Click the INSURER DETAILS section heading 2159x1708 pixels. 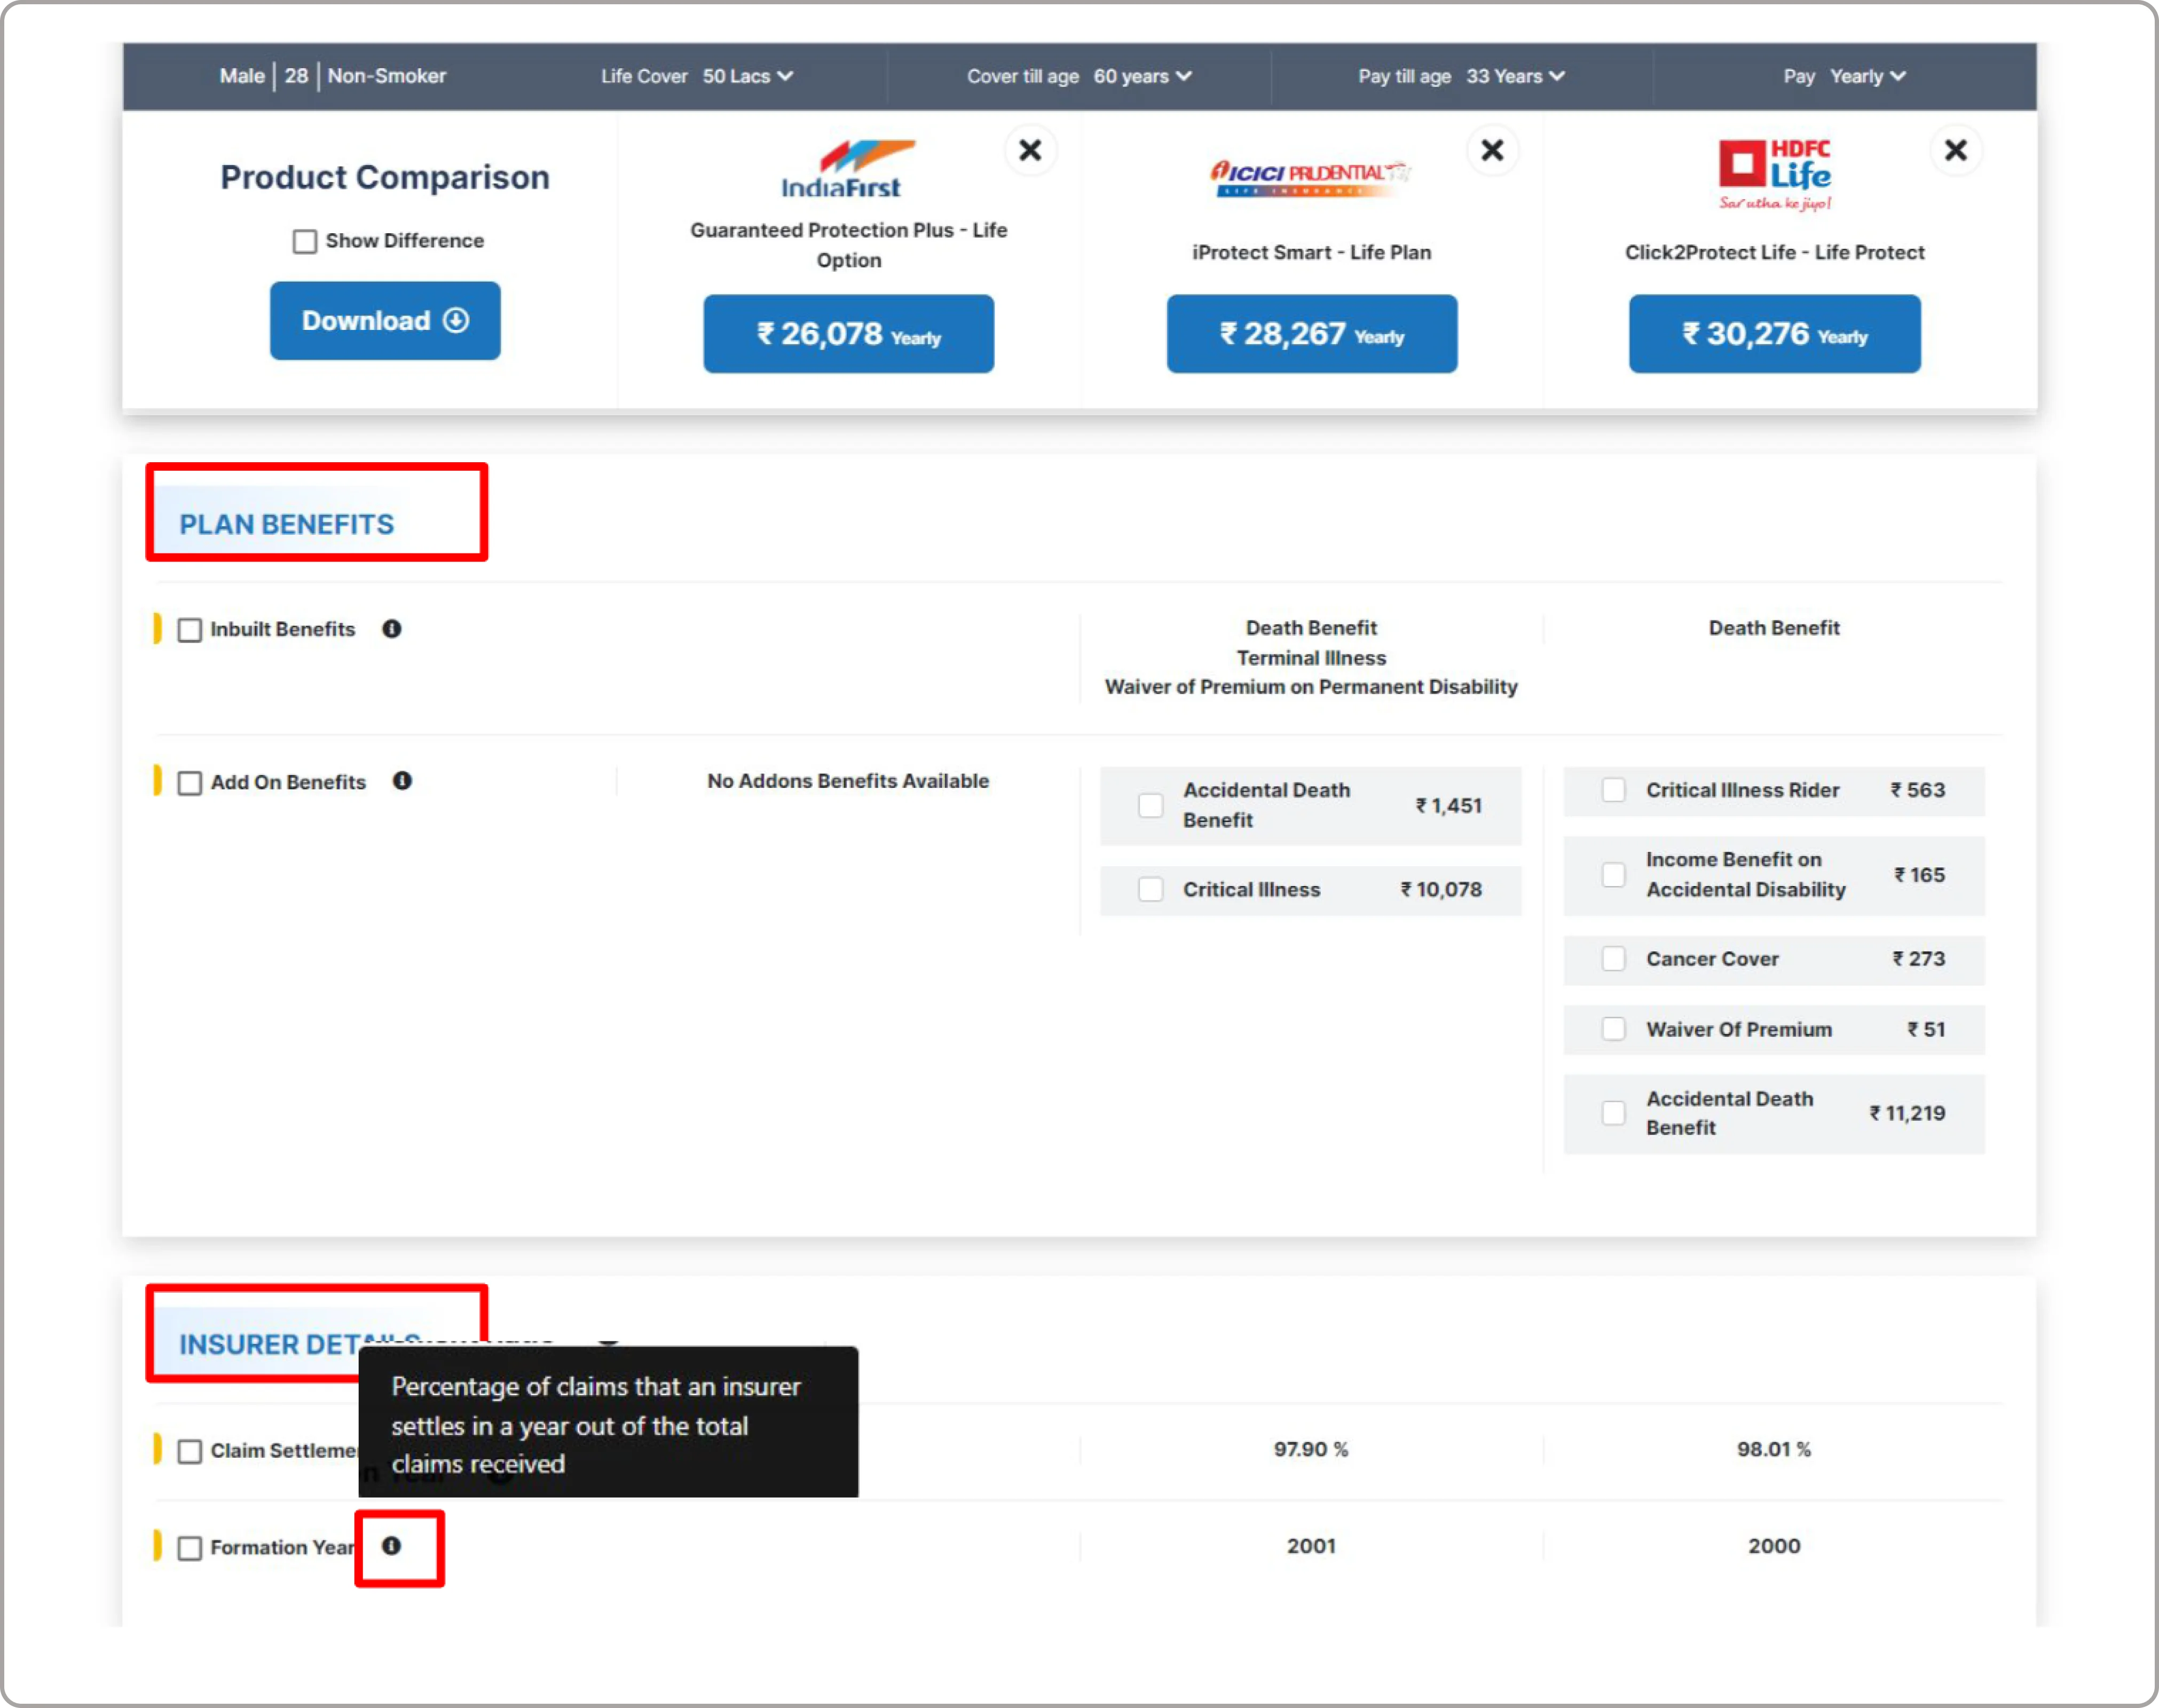coord(270,1344)
